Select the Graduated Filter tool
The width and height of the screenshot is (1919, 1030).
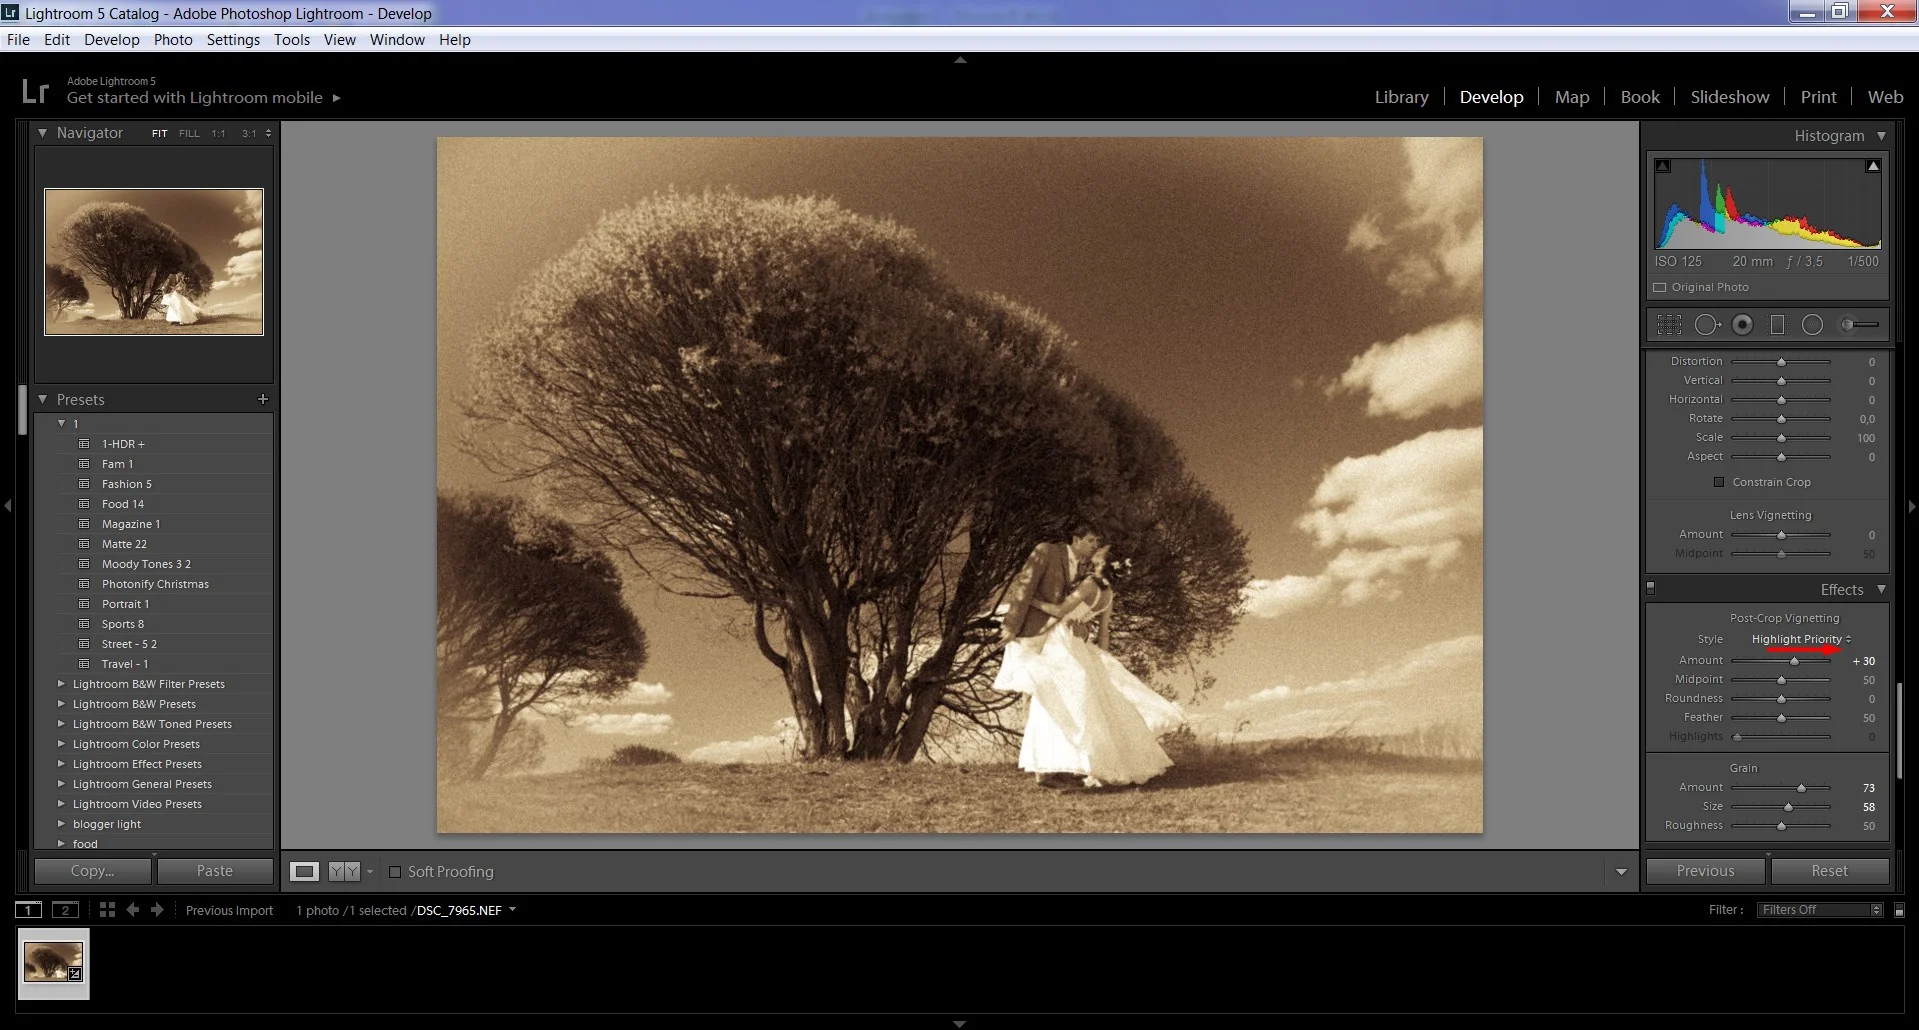click(x=1777, y=324)
